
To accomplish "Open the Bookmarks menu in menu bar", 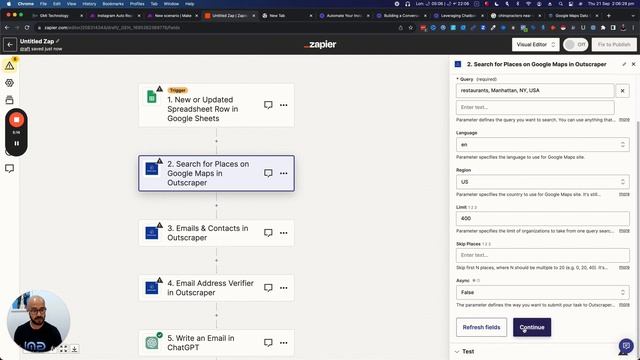I will pos(113,4).
